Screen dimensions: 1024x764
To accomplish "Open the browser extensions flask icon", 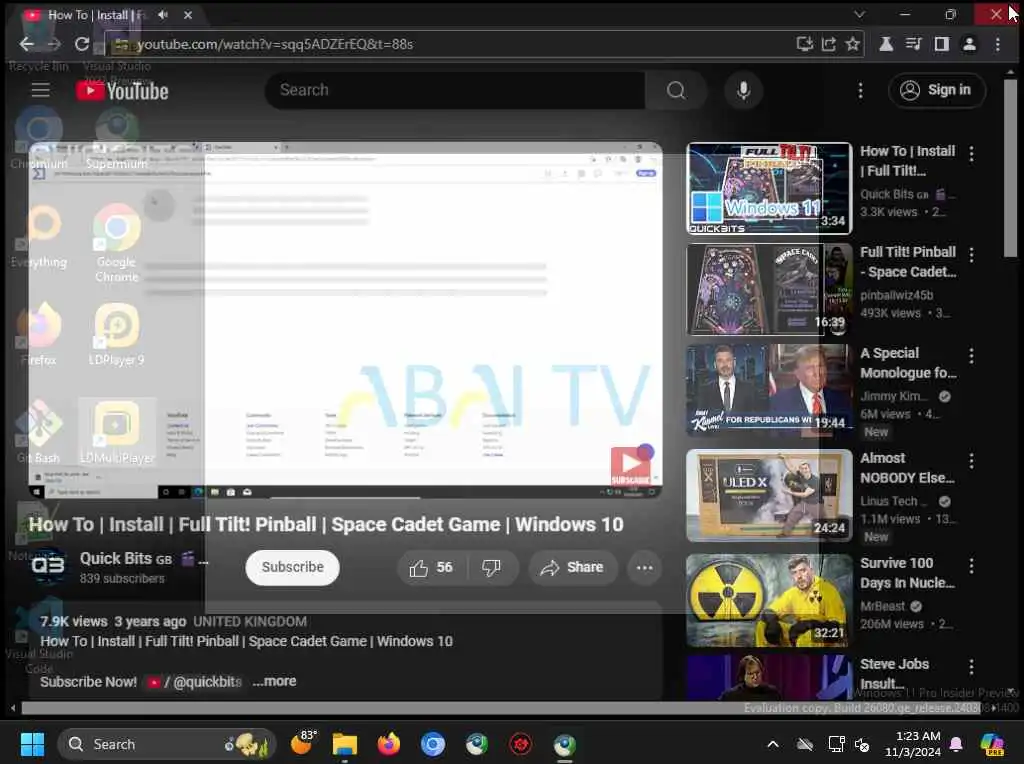I will pos(886,44).
